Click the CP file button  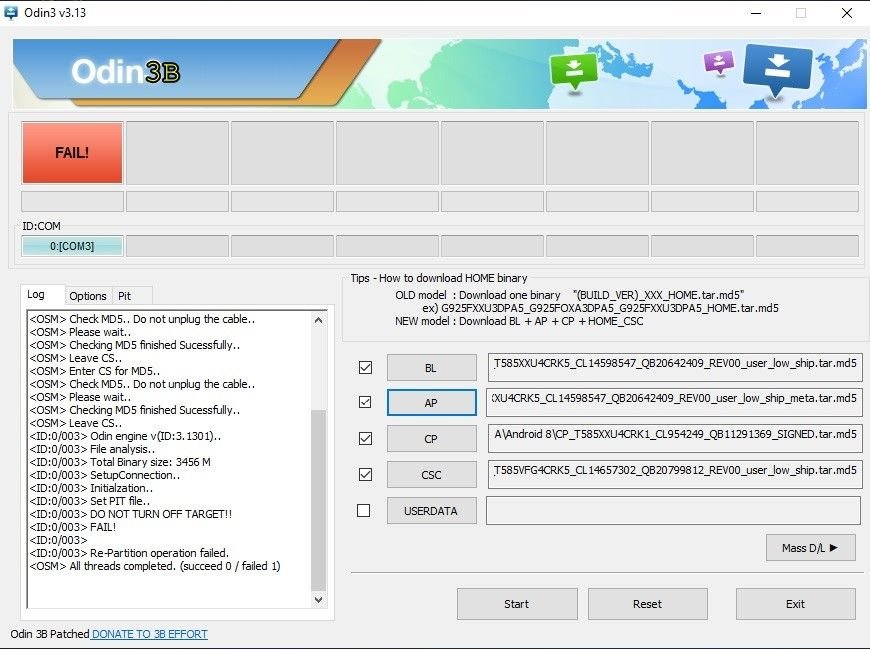[x=431, y=439]
